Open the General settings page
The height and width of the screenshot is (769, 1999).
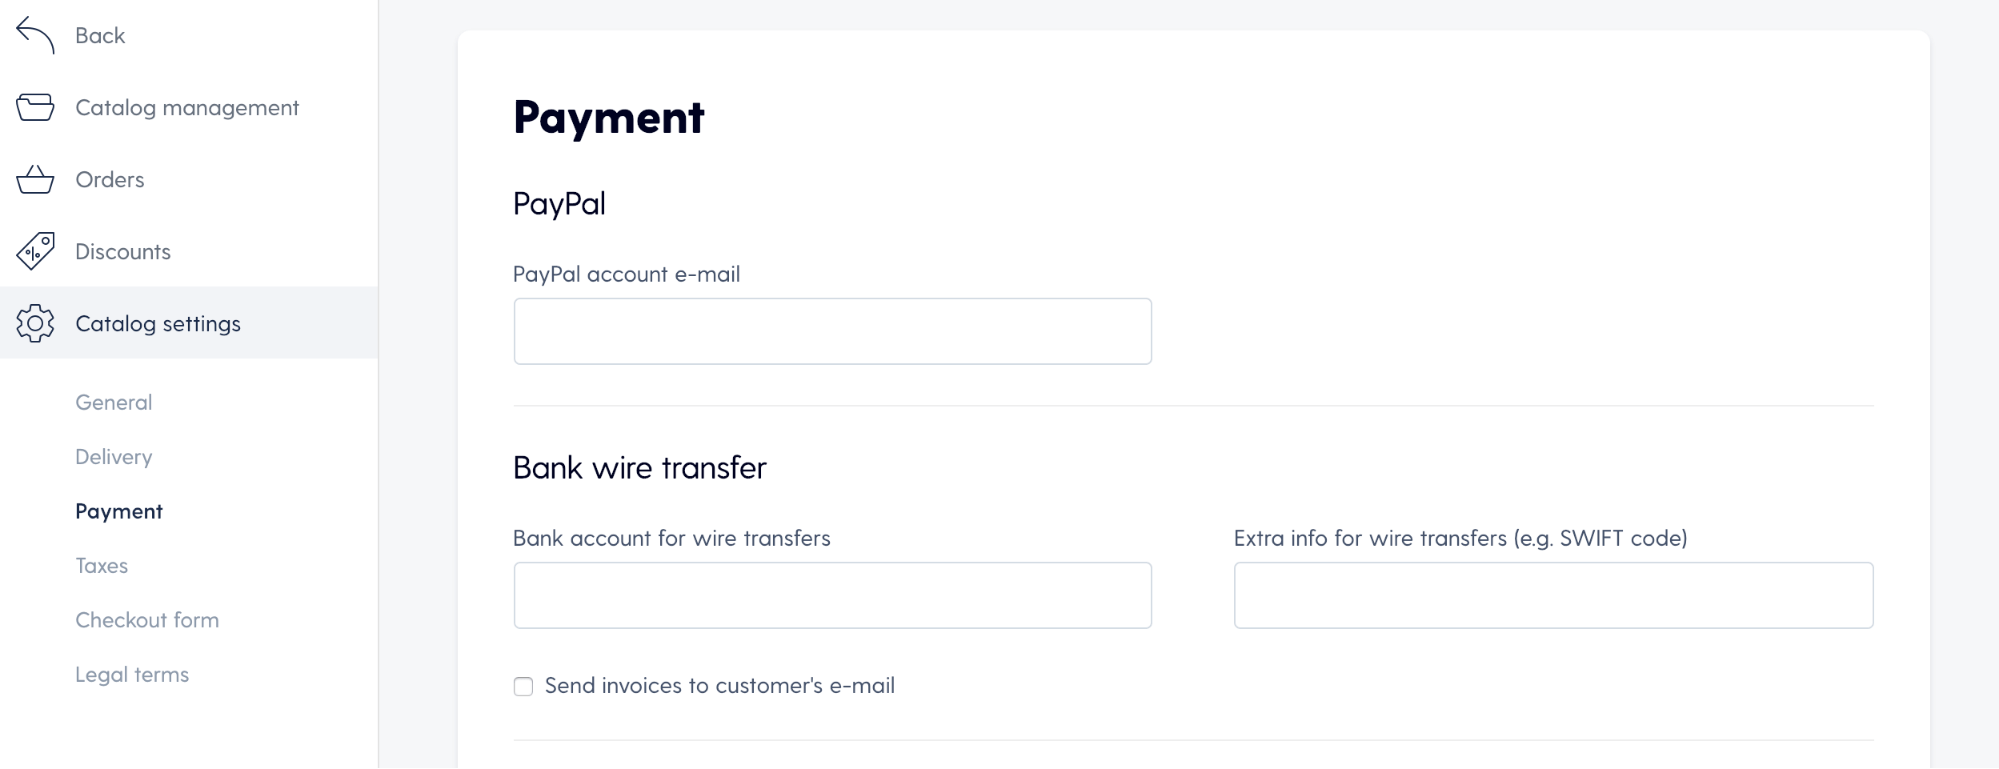[114, 402]
